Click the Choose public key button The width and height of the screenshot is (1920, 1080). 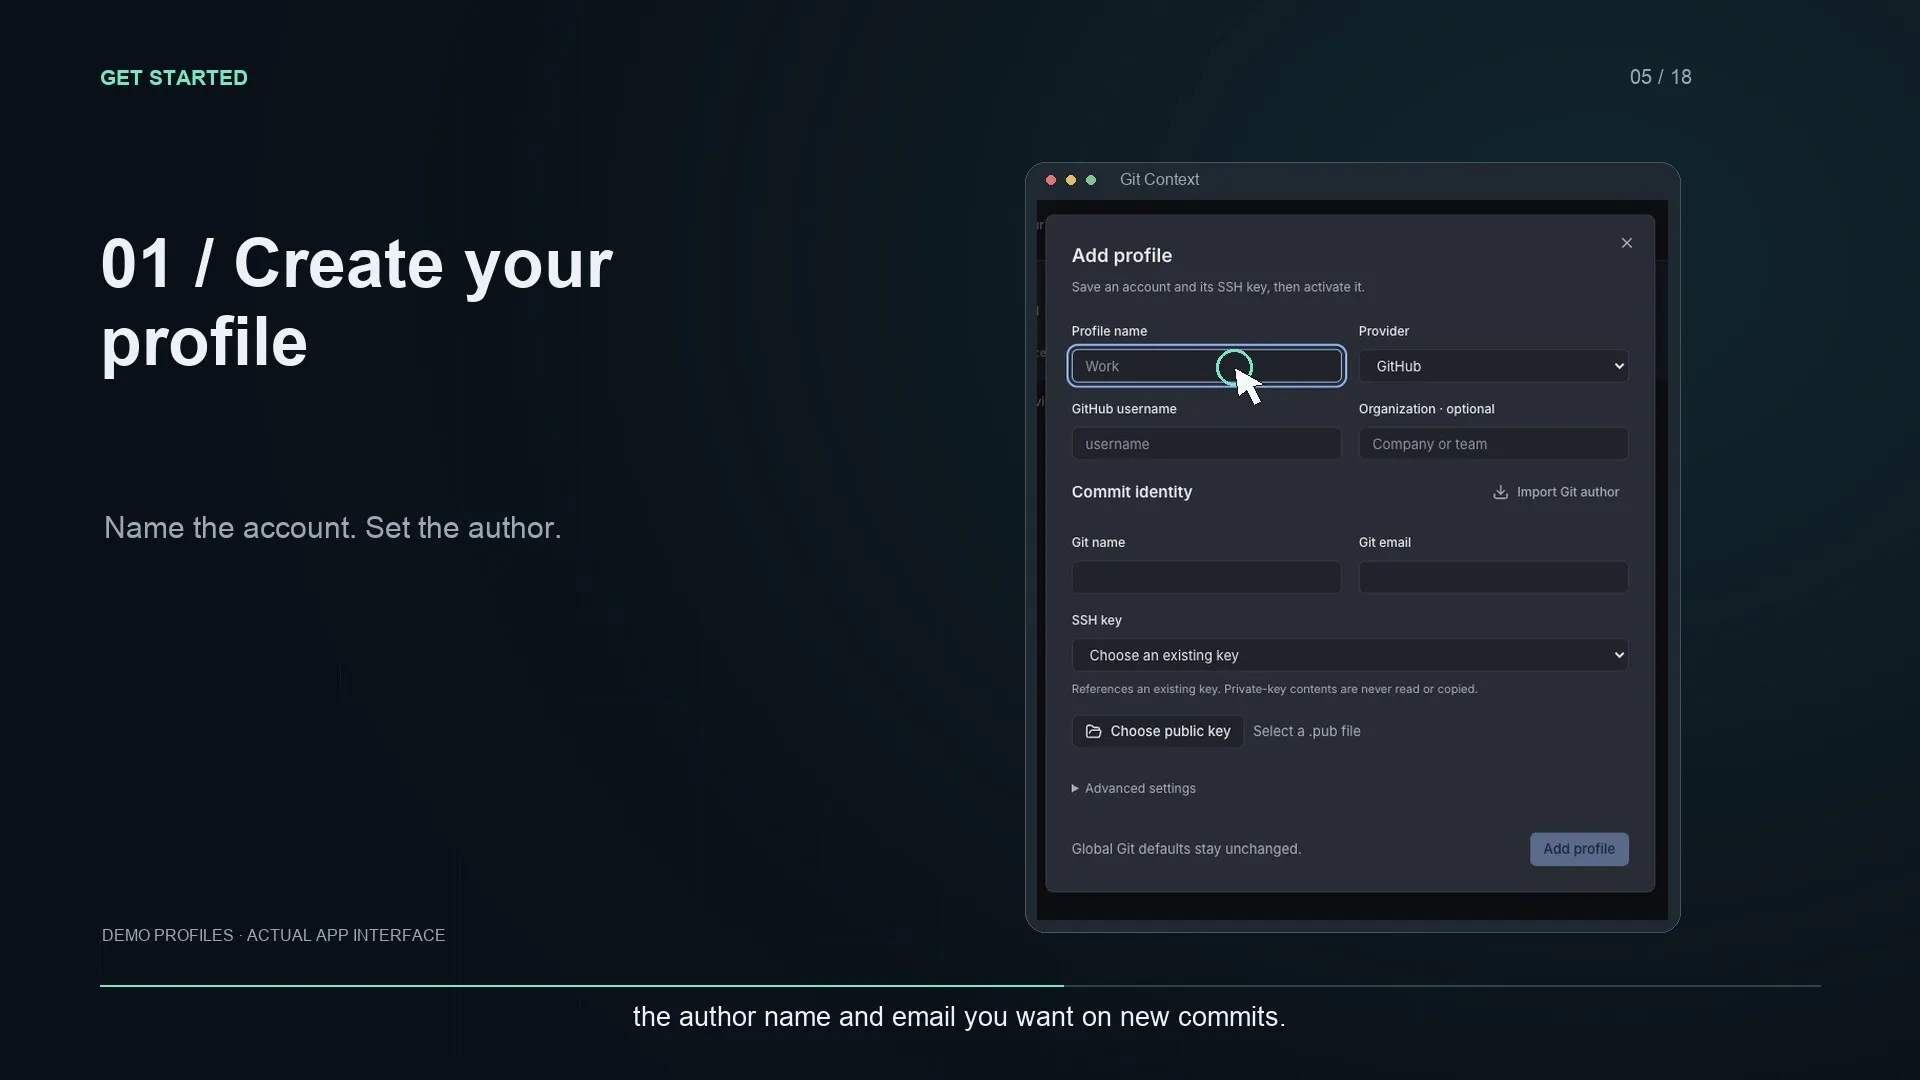(x=1157, y=731)
